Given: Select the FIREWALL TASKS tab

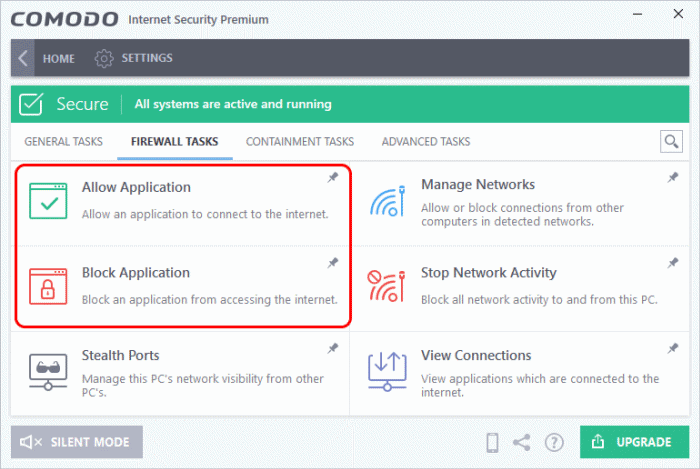Looking at the screenshot, I should pos(175,141).
